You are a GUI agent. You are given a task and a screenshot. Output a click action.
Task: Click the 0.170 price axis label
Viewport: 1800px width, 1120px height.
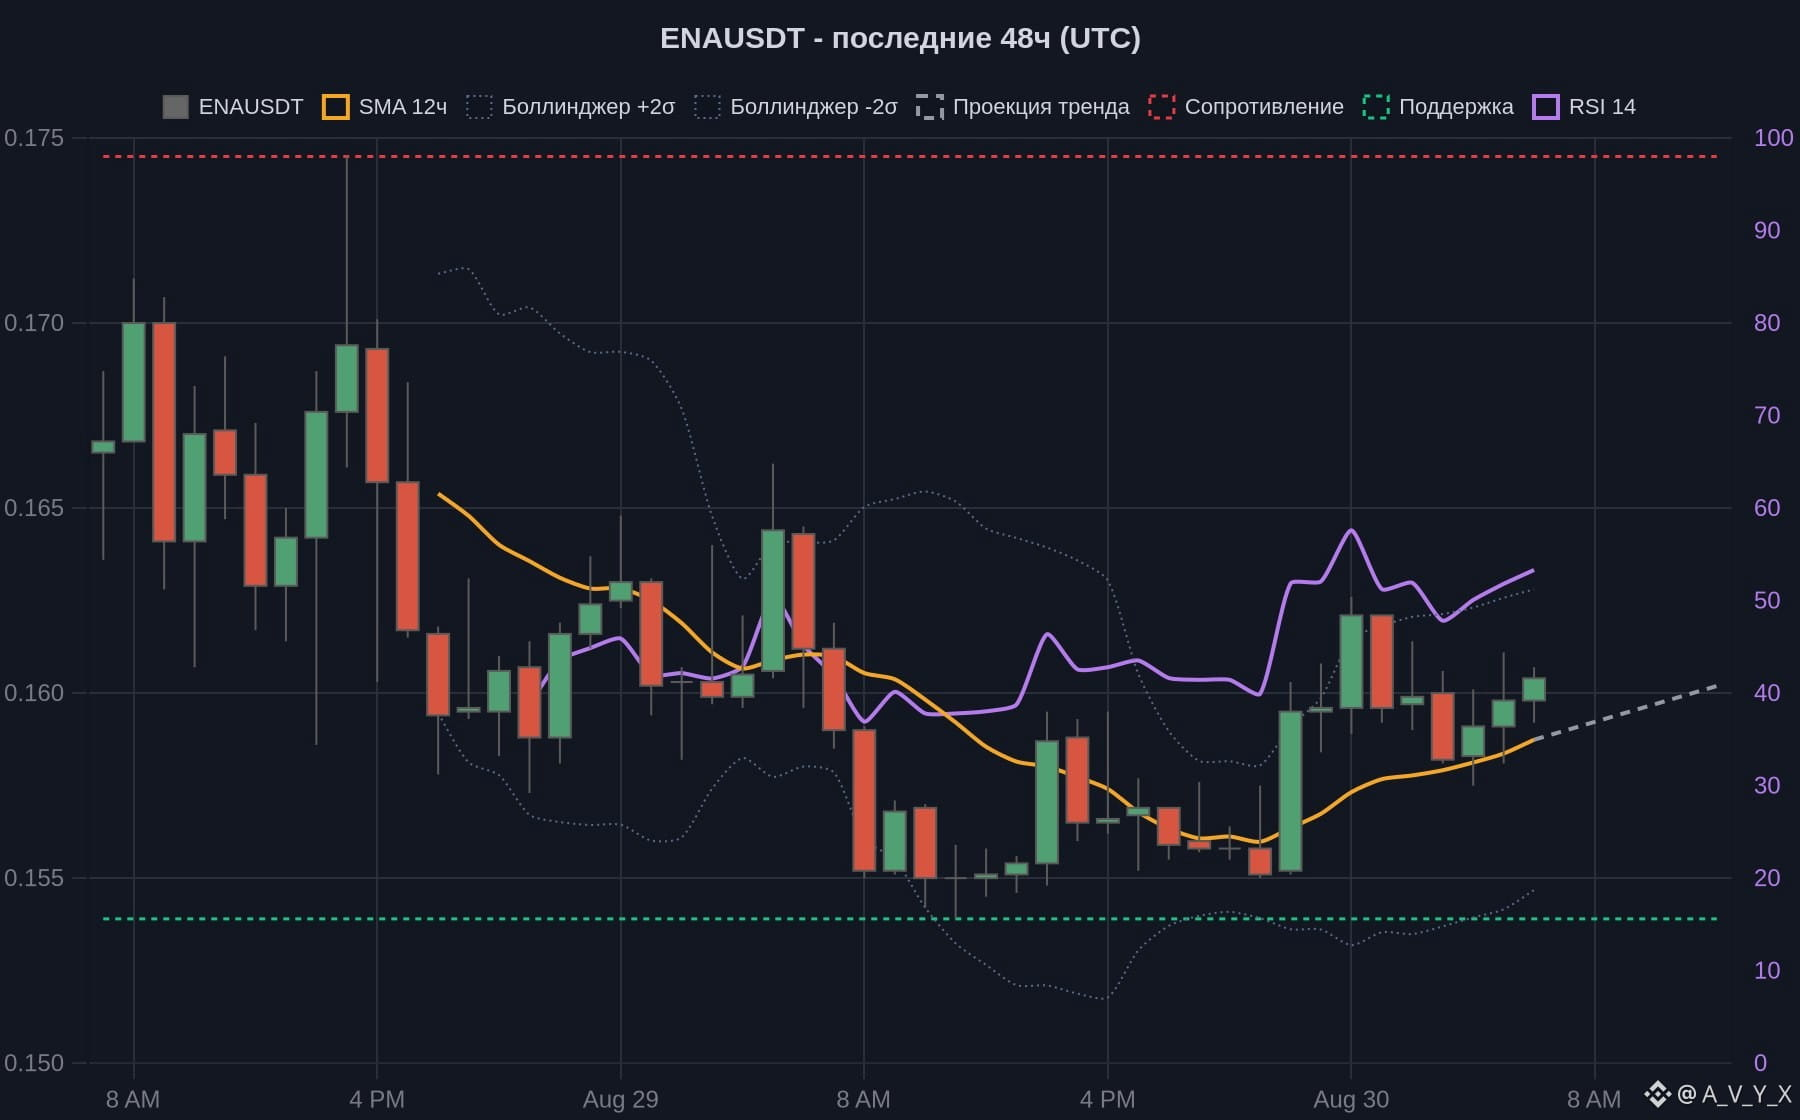(x=34, y=322)
